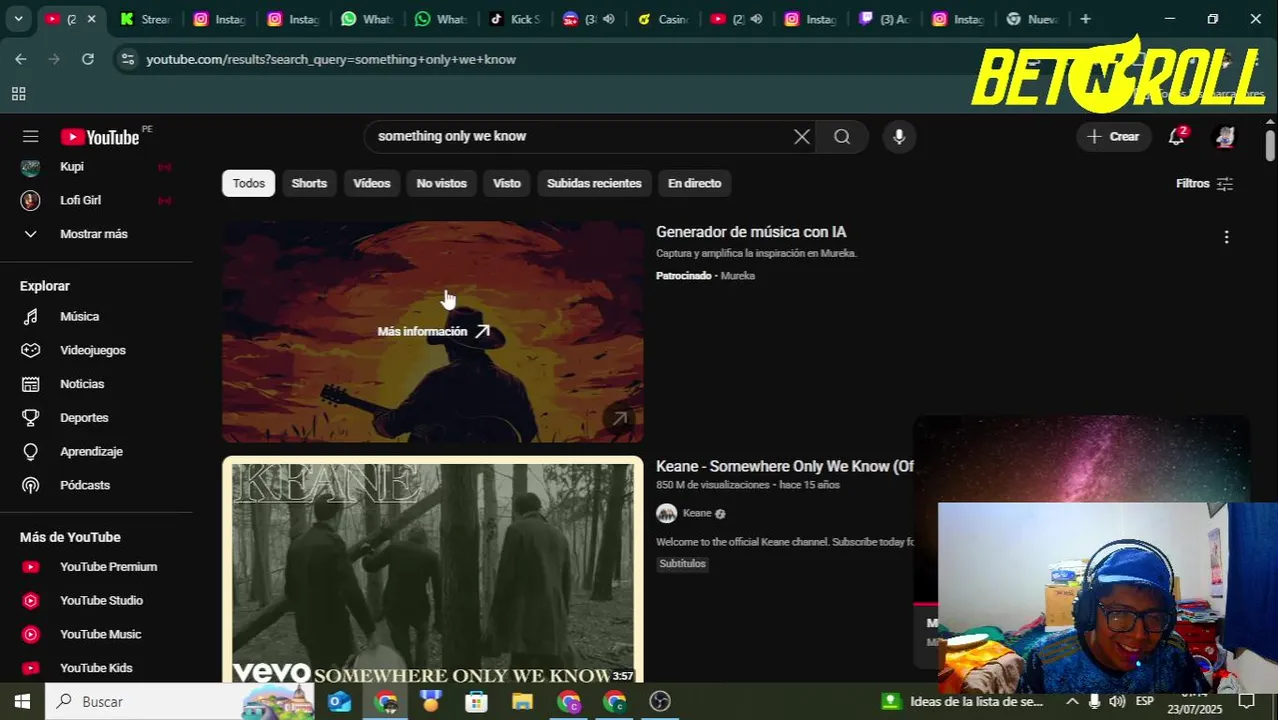Select the Todos filter chip

coord(249,183)
